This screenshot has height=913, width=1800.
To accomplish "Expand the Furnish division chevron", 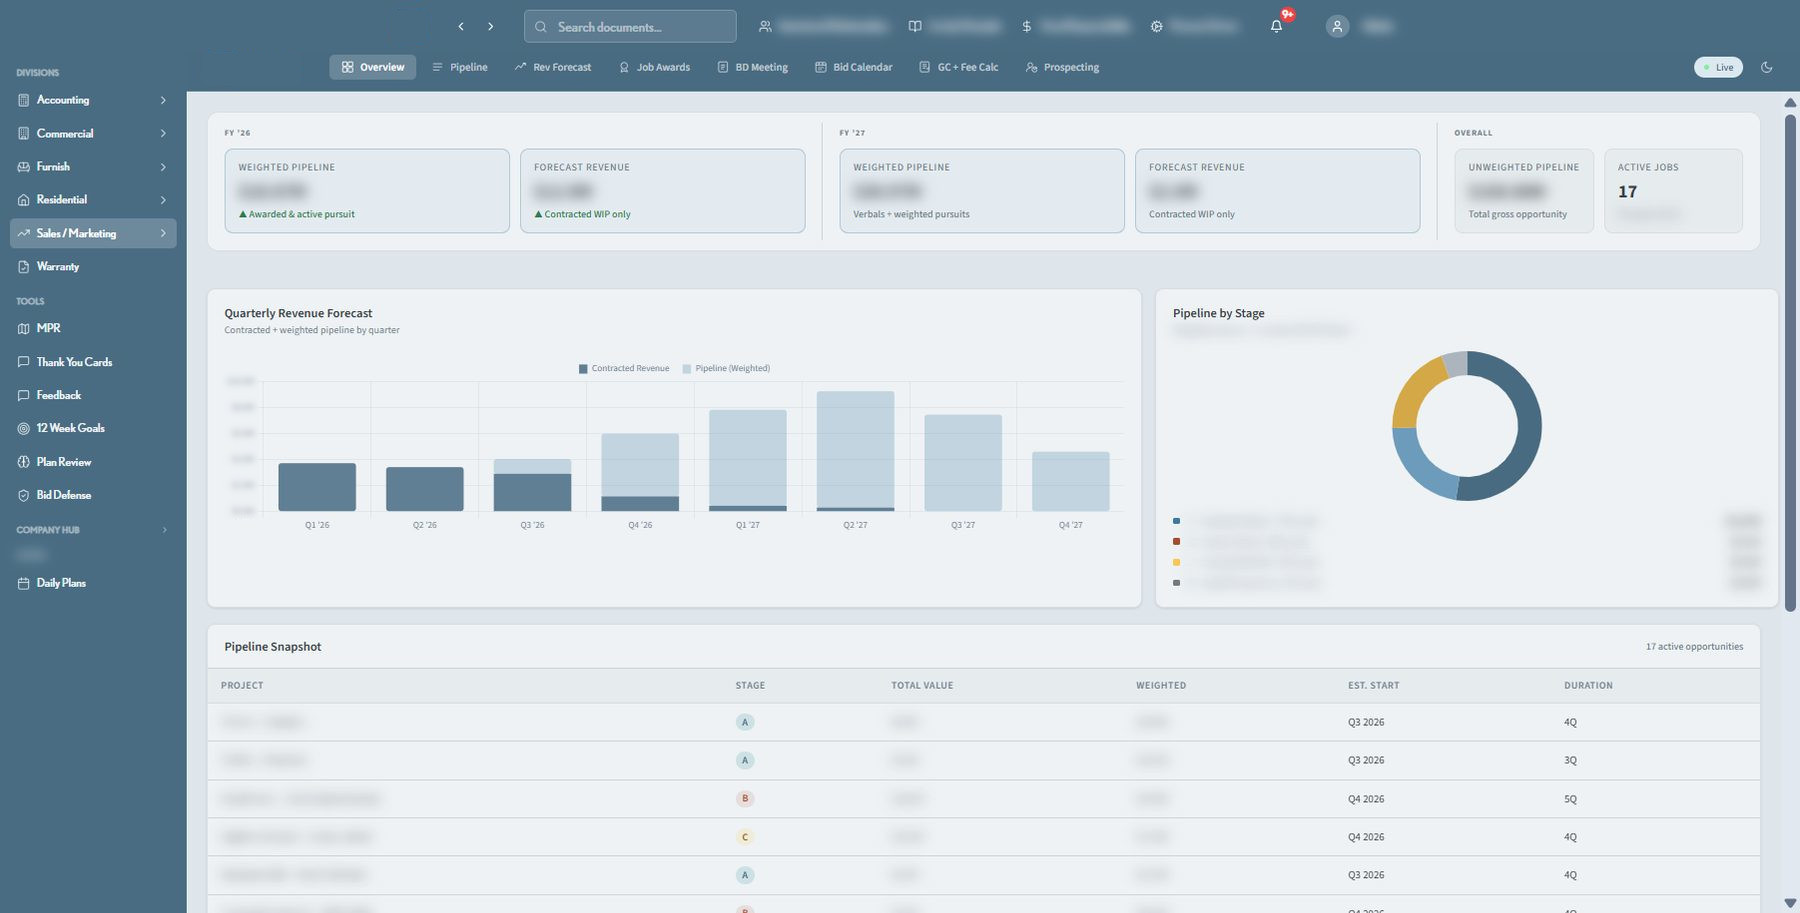I will click(163, 167).
